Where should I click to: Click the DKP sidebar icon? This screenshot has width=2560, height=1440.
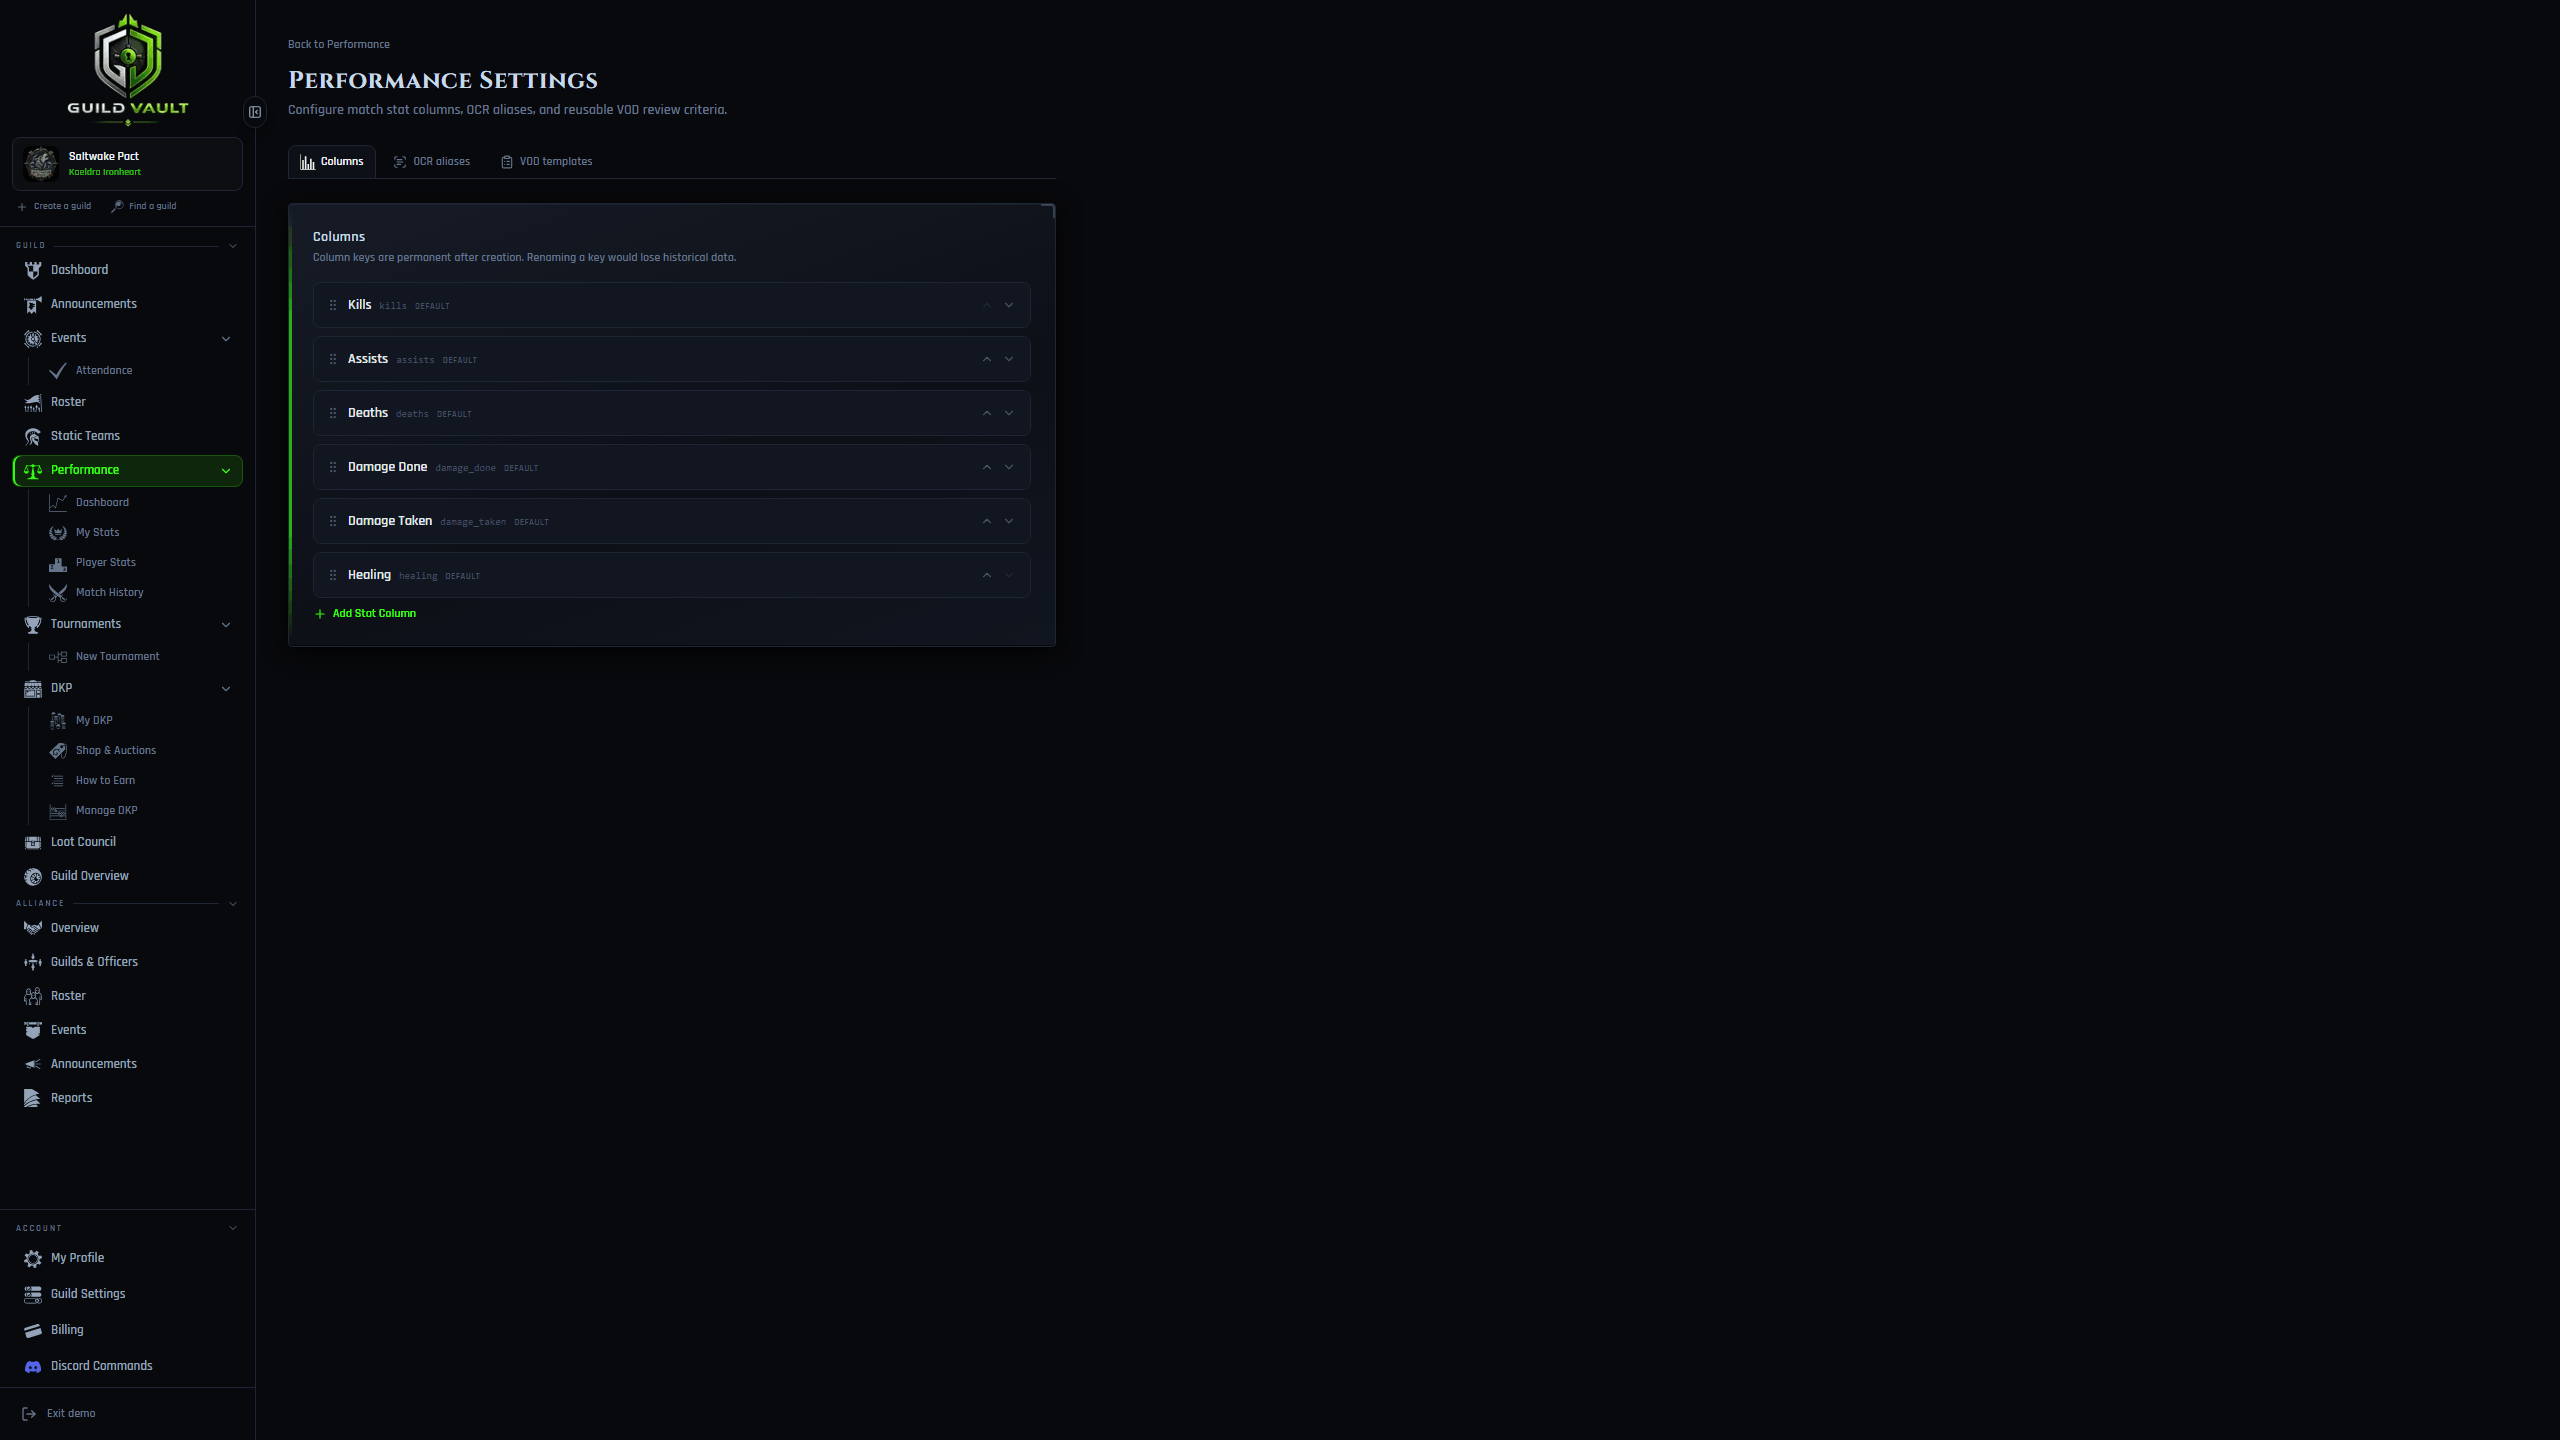[x=33, y=688]
